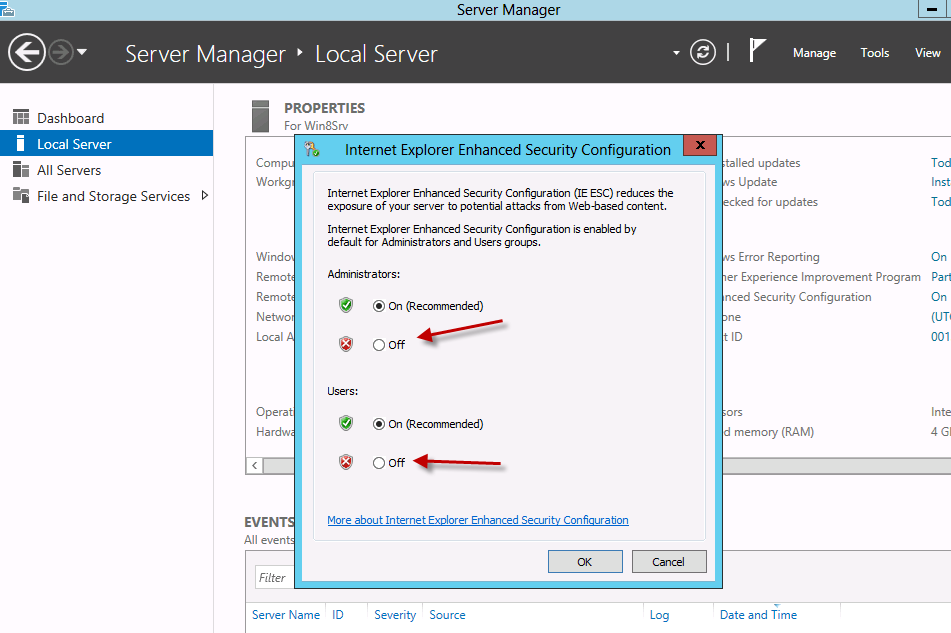Select On (Recommended) for Users

click(379, 424)
